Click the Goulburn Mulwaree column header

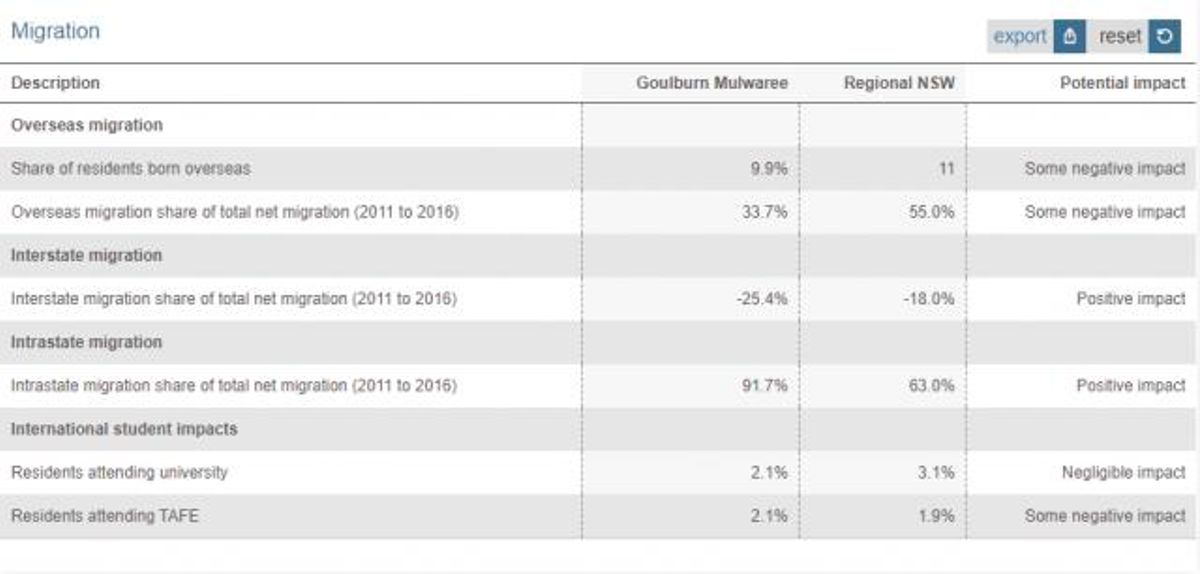[x=712, y=83]
